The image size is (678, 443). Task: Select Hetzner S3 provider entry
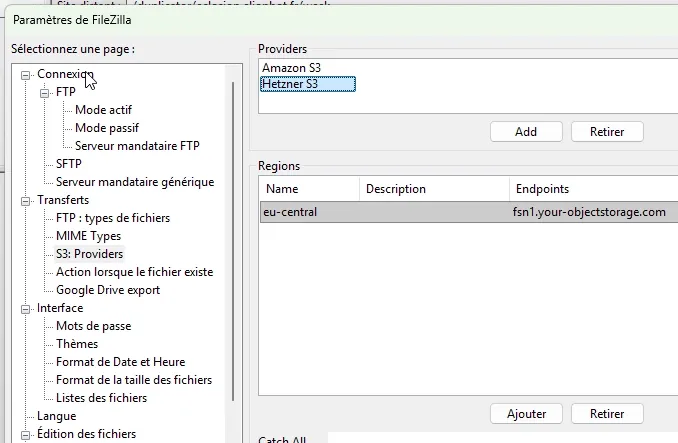click(x=308, y=84)
